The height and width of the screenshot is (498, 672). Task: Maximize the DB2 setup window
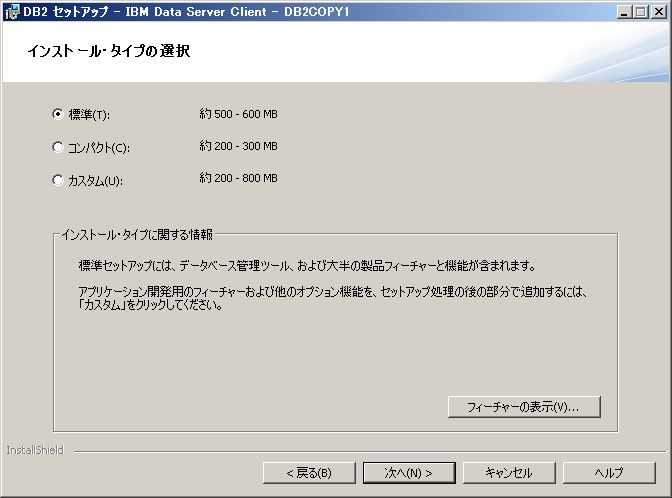tap(641, 12)
